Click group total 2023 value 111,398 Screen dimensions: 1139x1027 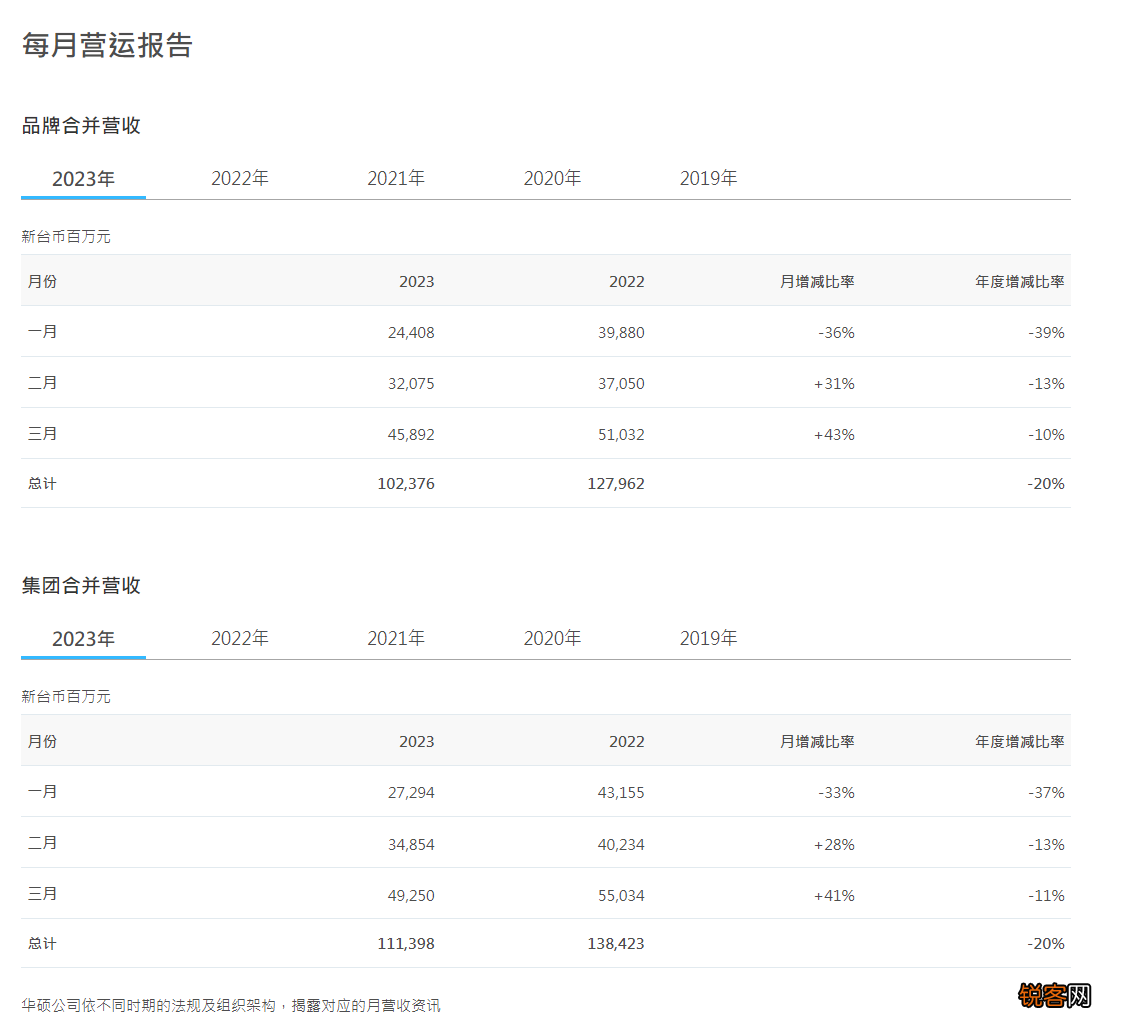pyautogui.click(x=406, y=943)
